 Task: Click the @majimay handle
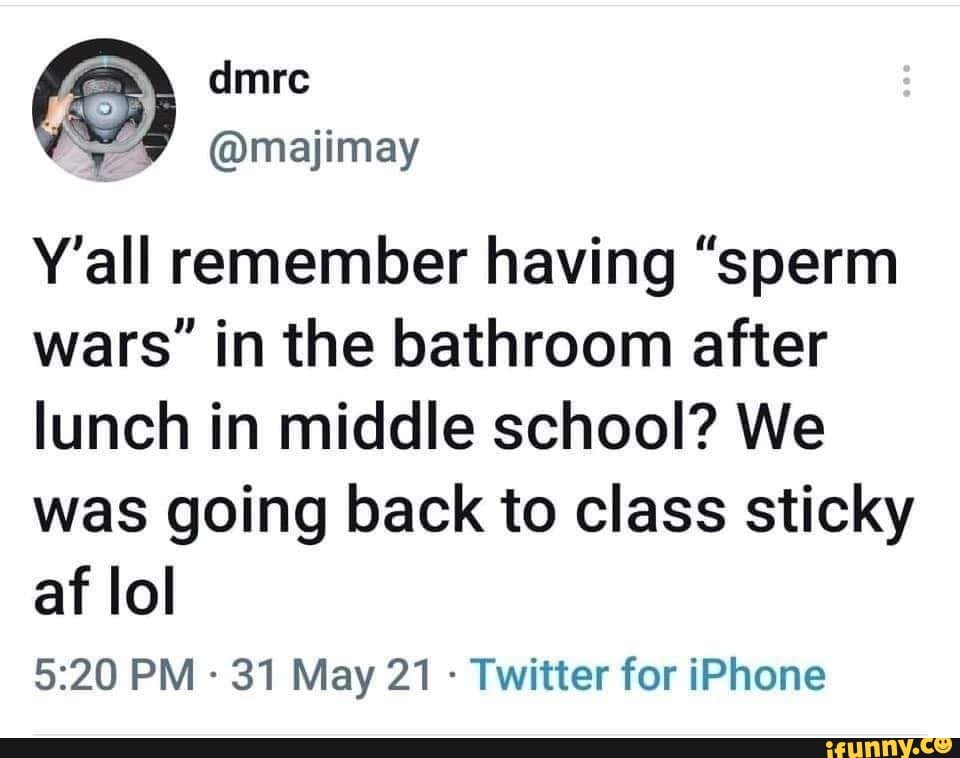pyautogui.click(x=314, y=150)
